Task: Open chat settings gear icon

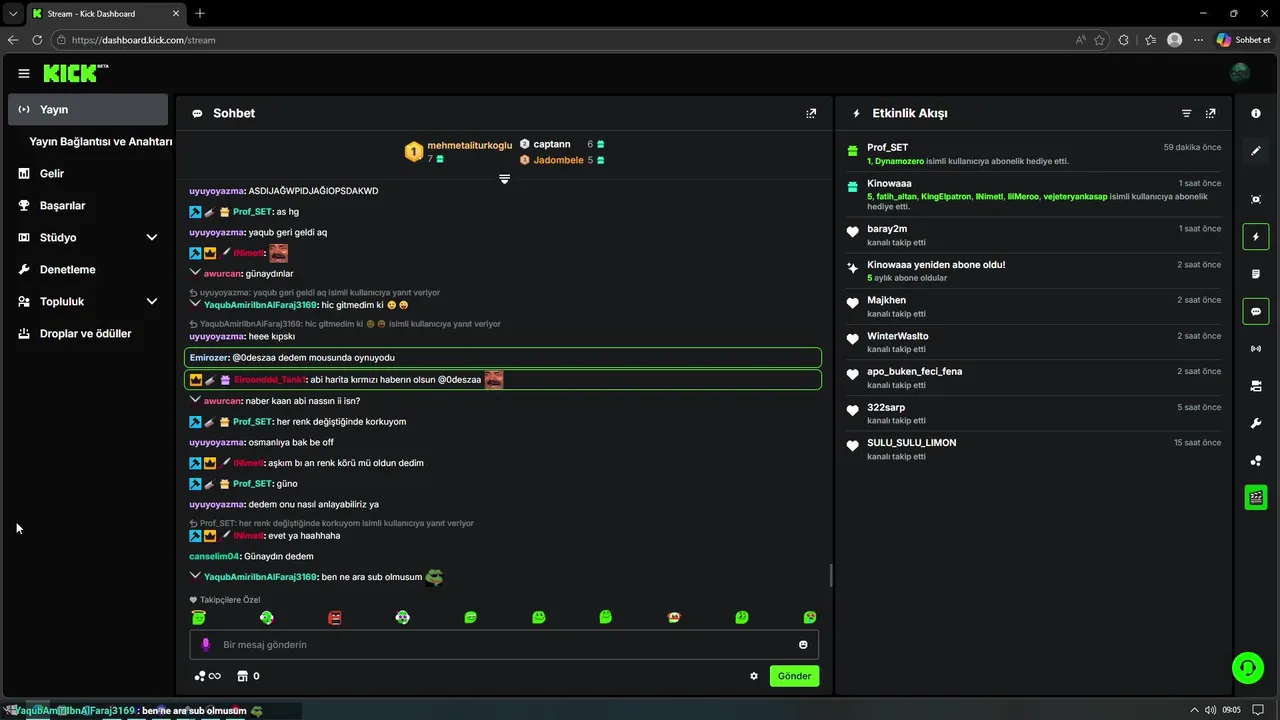Action: (754, 676)
